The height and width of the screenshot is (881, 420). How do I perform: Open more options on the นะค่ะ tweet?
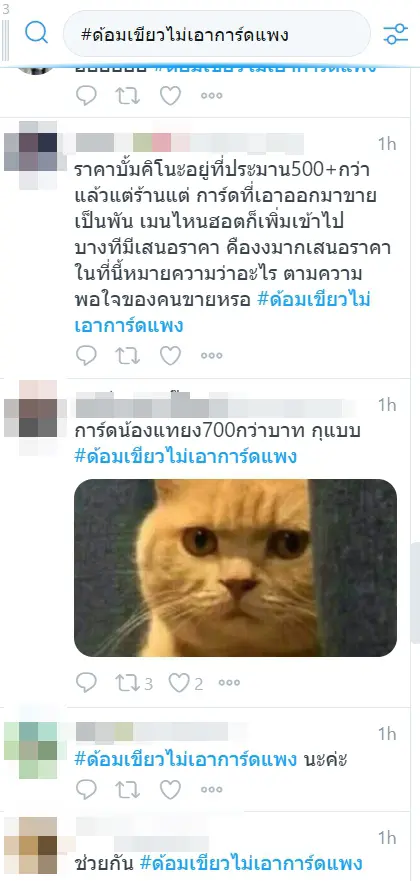pos(212,789)
